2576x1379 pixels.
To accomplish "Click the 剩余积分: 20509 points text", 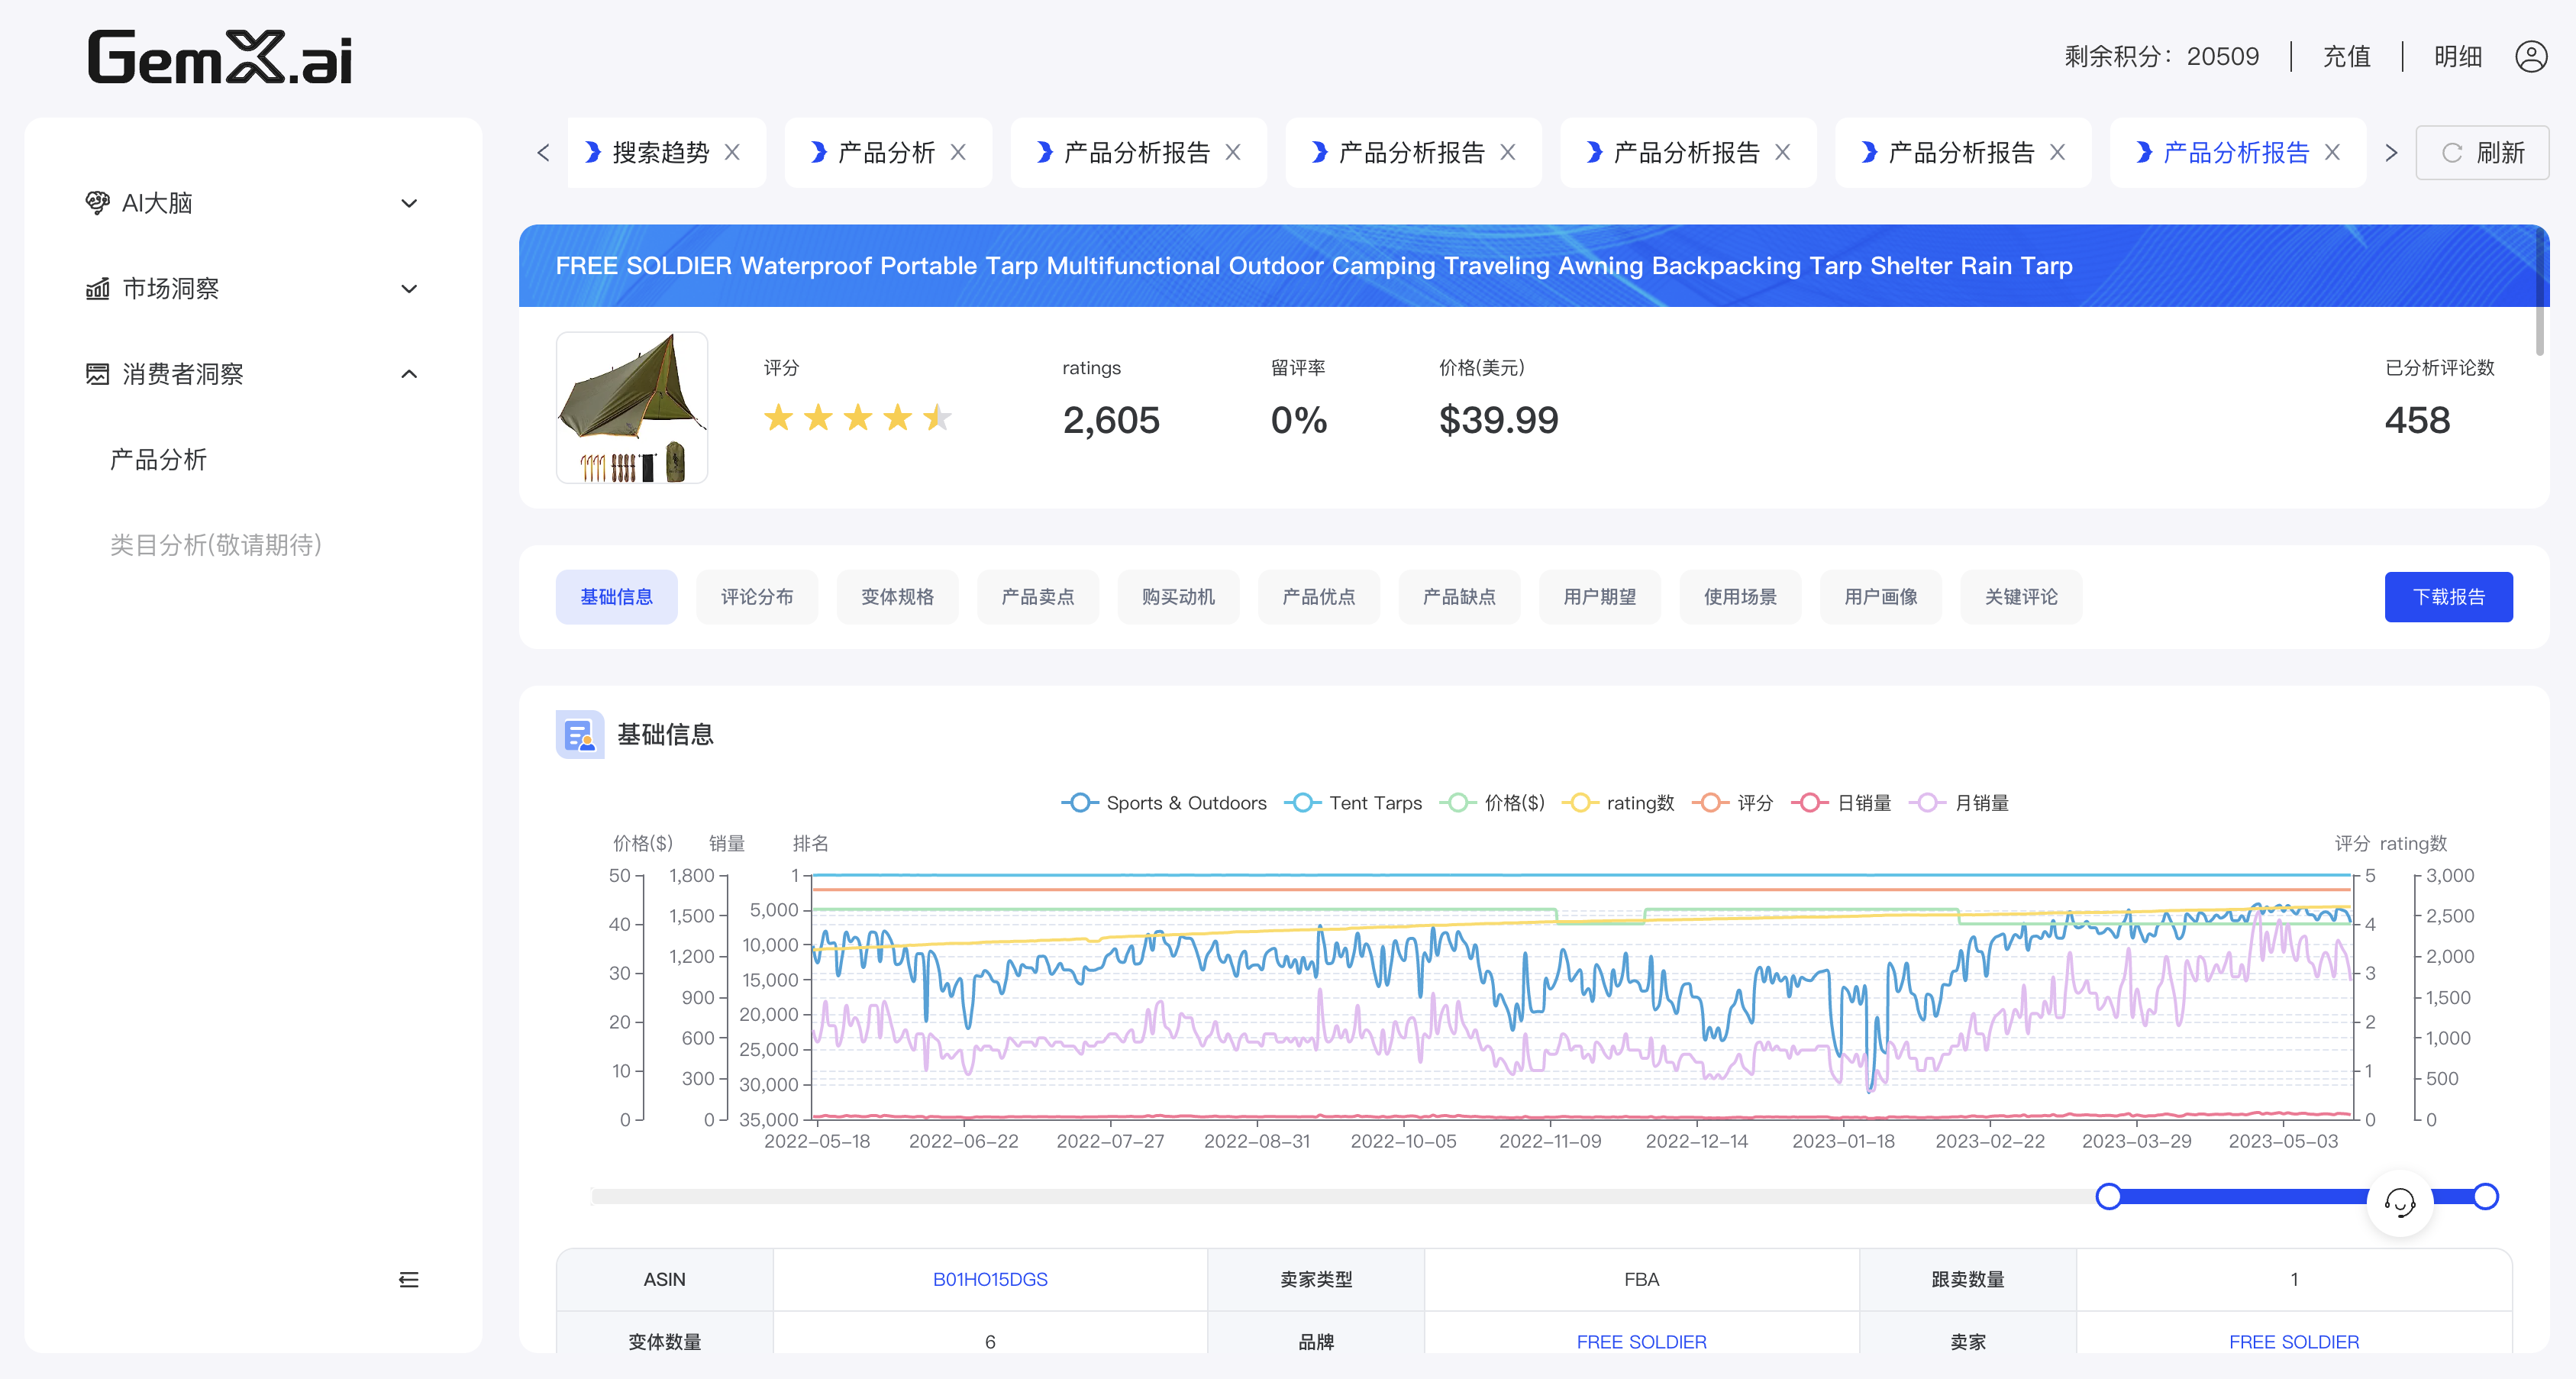I will 2161,56.
